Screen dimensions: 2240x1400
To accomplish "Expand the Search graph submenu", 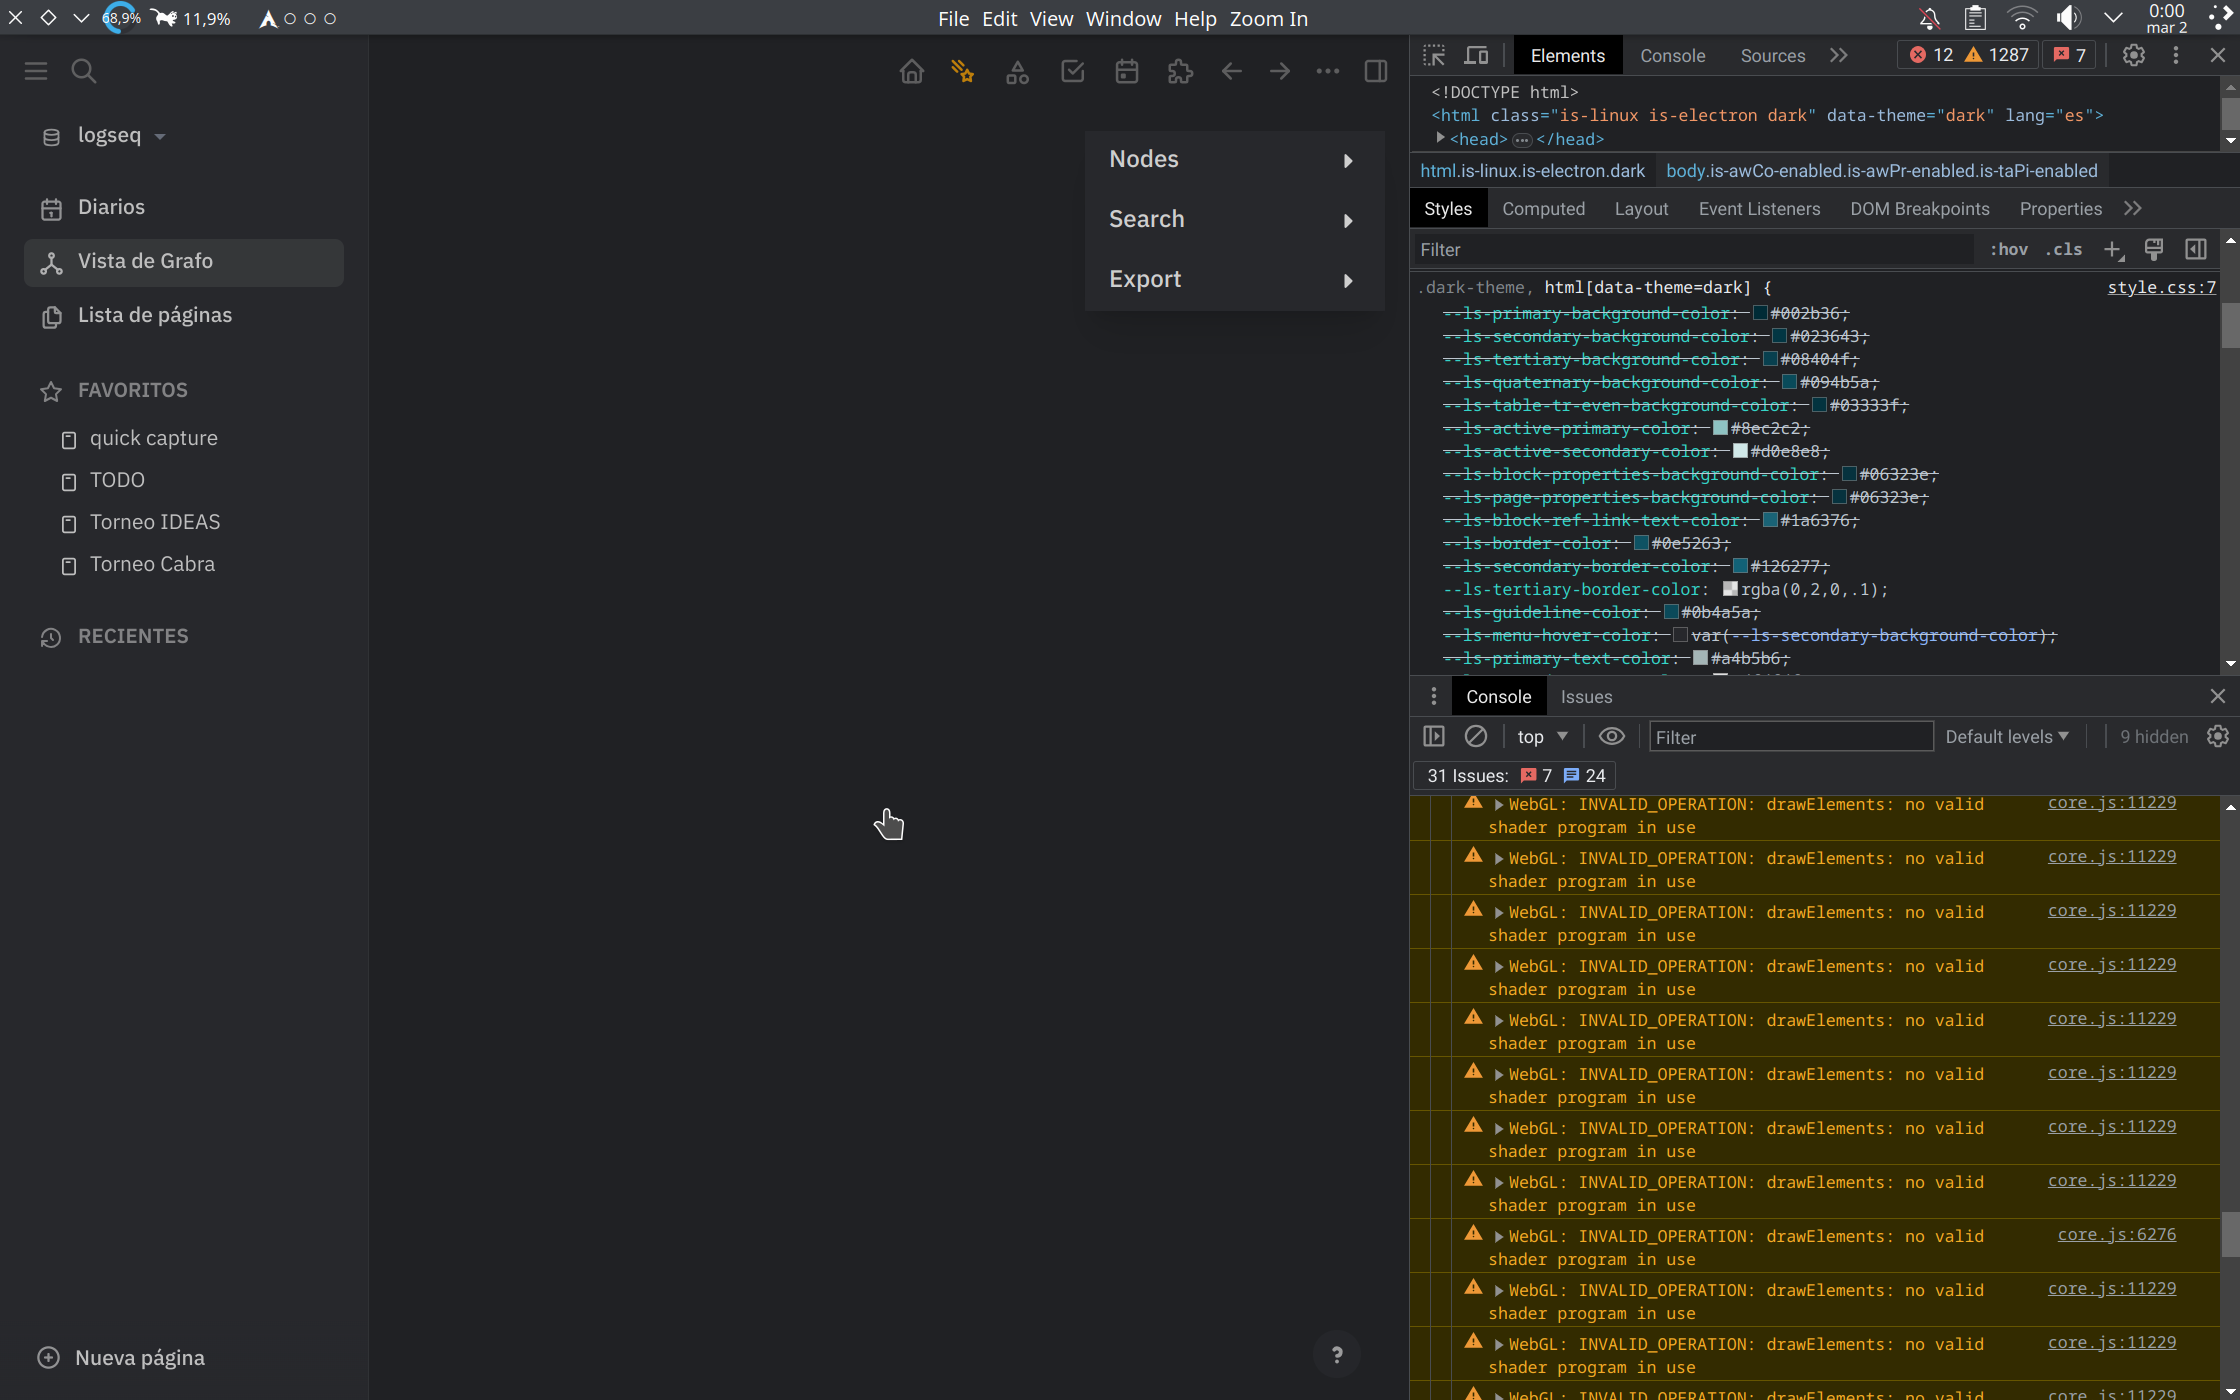I will click(1234, 220).
